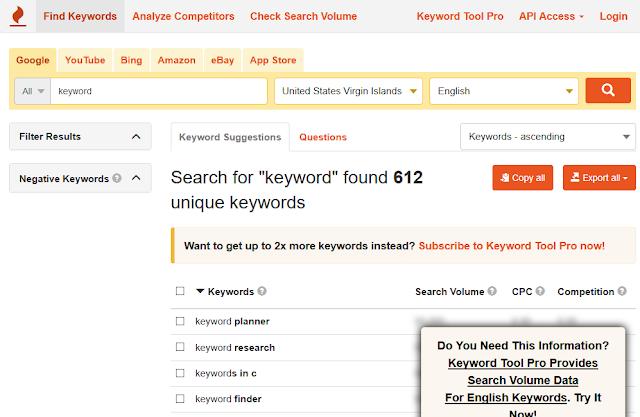Click popup link Keyword Tool Pro Provides
The height and width of the screenshot is (417, 640).
click(523, 363)
